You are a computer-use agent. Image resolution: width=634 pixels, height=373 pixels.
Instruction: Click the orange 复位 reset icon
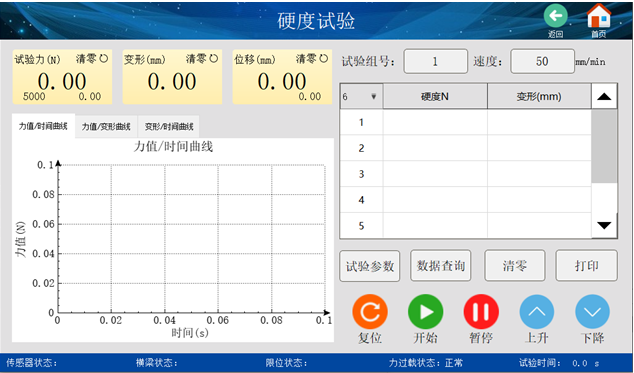tap(370, 312)
